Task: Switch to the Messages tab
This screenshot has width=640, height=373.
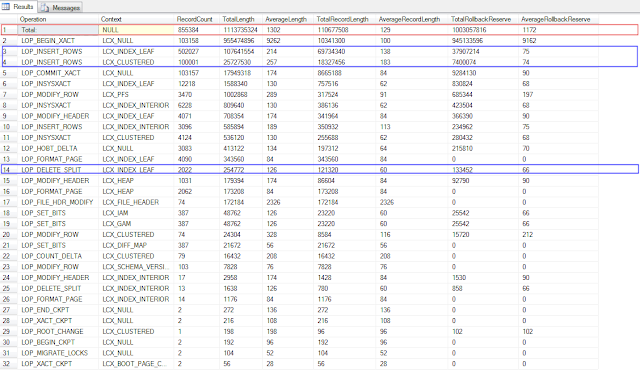Action: pos(61,7)
